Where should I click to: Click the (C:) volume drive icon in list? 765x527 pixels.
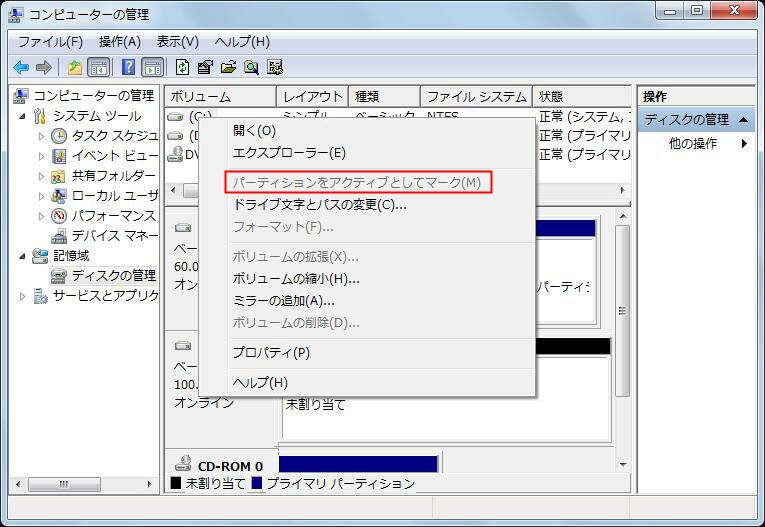pos(175,117)
